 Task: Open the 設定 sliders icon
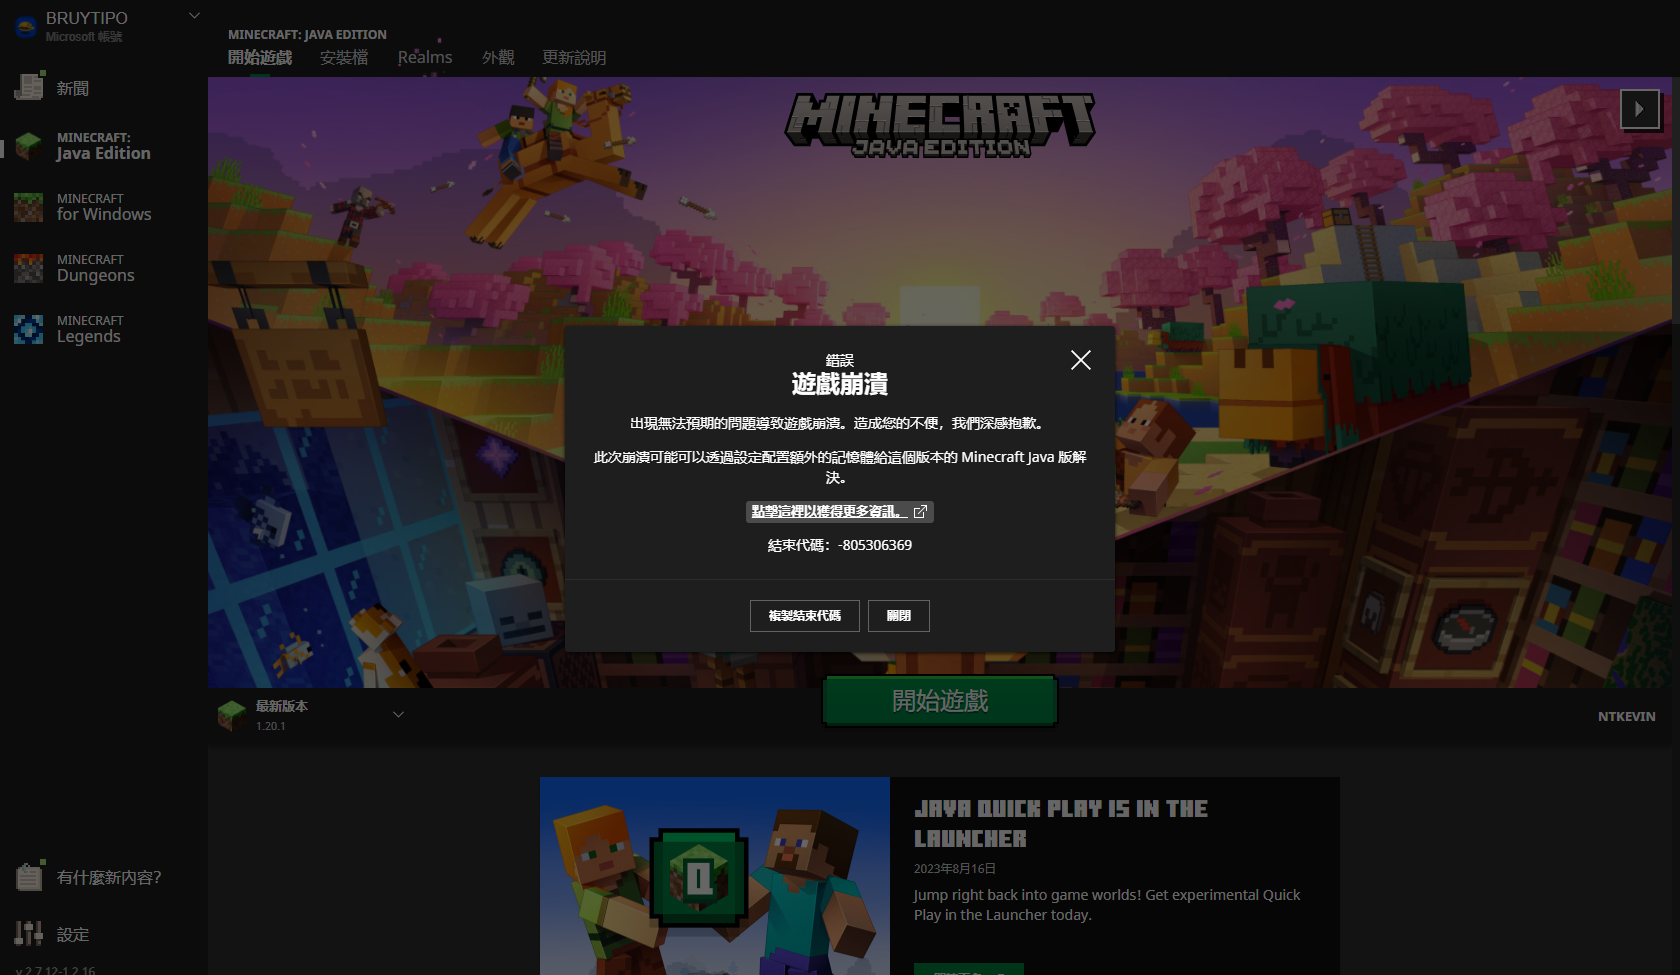(x=29, y=933)
